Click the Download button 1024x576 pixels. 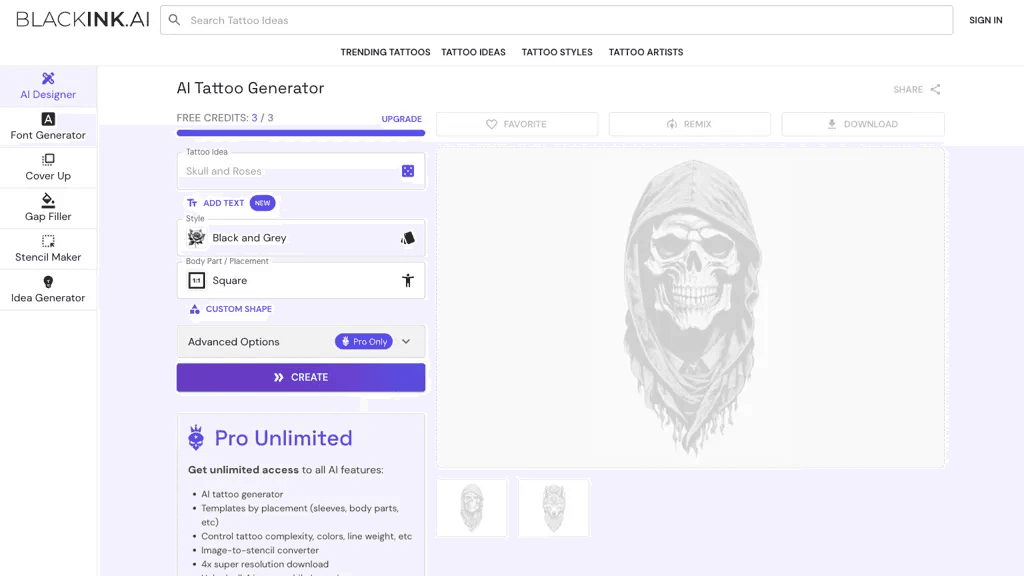[x=863, y=124]
